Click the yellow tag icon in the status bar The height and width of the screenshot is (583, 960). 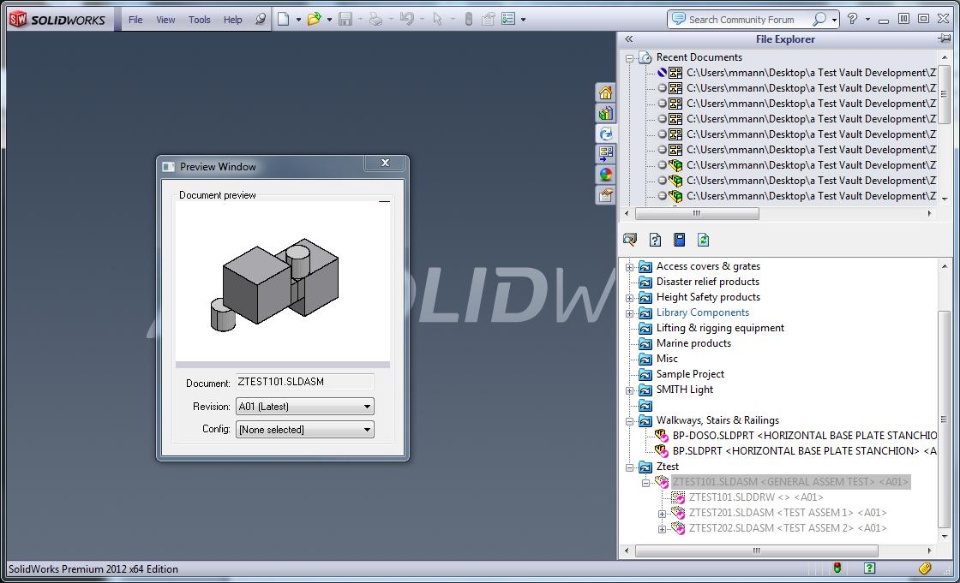point(925,569)
